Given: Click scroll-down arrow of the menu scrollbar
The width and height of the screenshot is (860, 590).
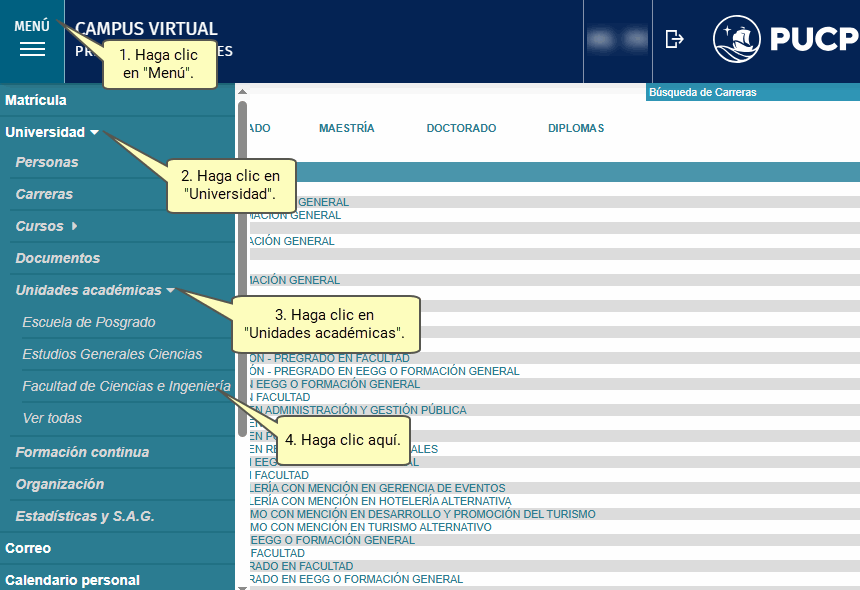Looking at the screenshot, I should (242, 587).
